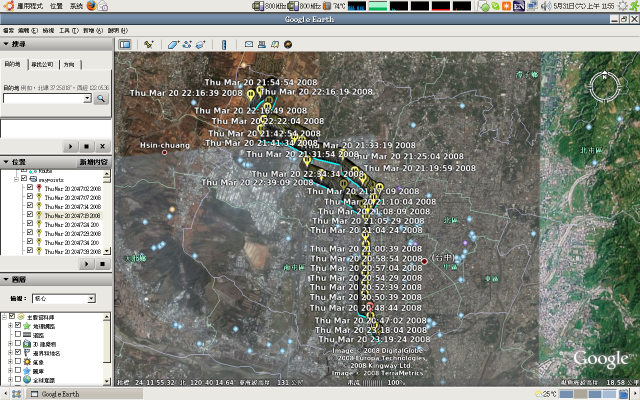Click the search text input field
Viewport: 640px width, 400px height.
43,98
